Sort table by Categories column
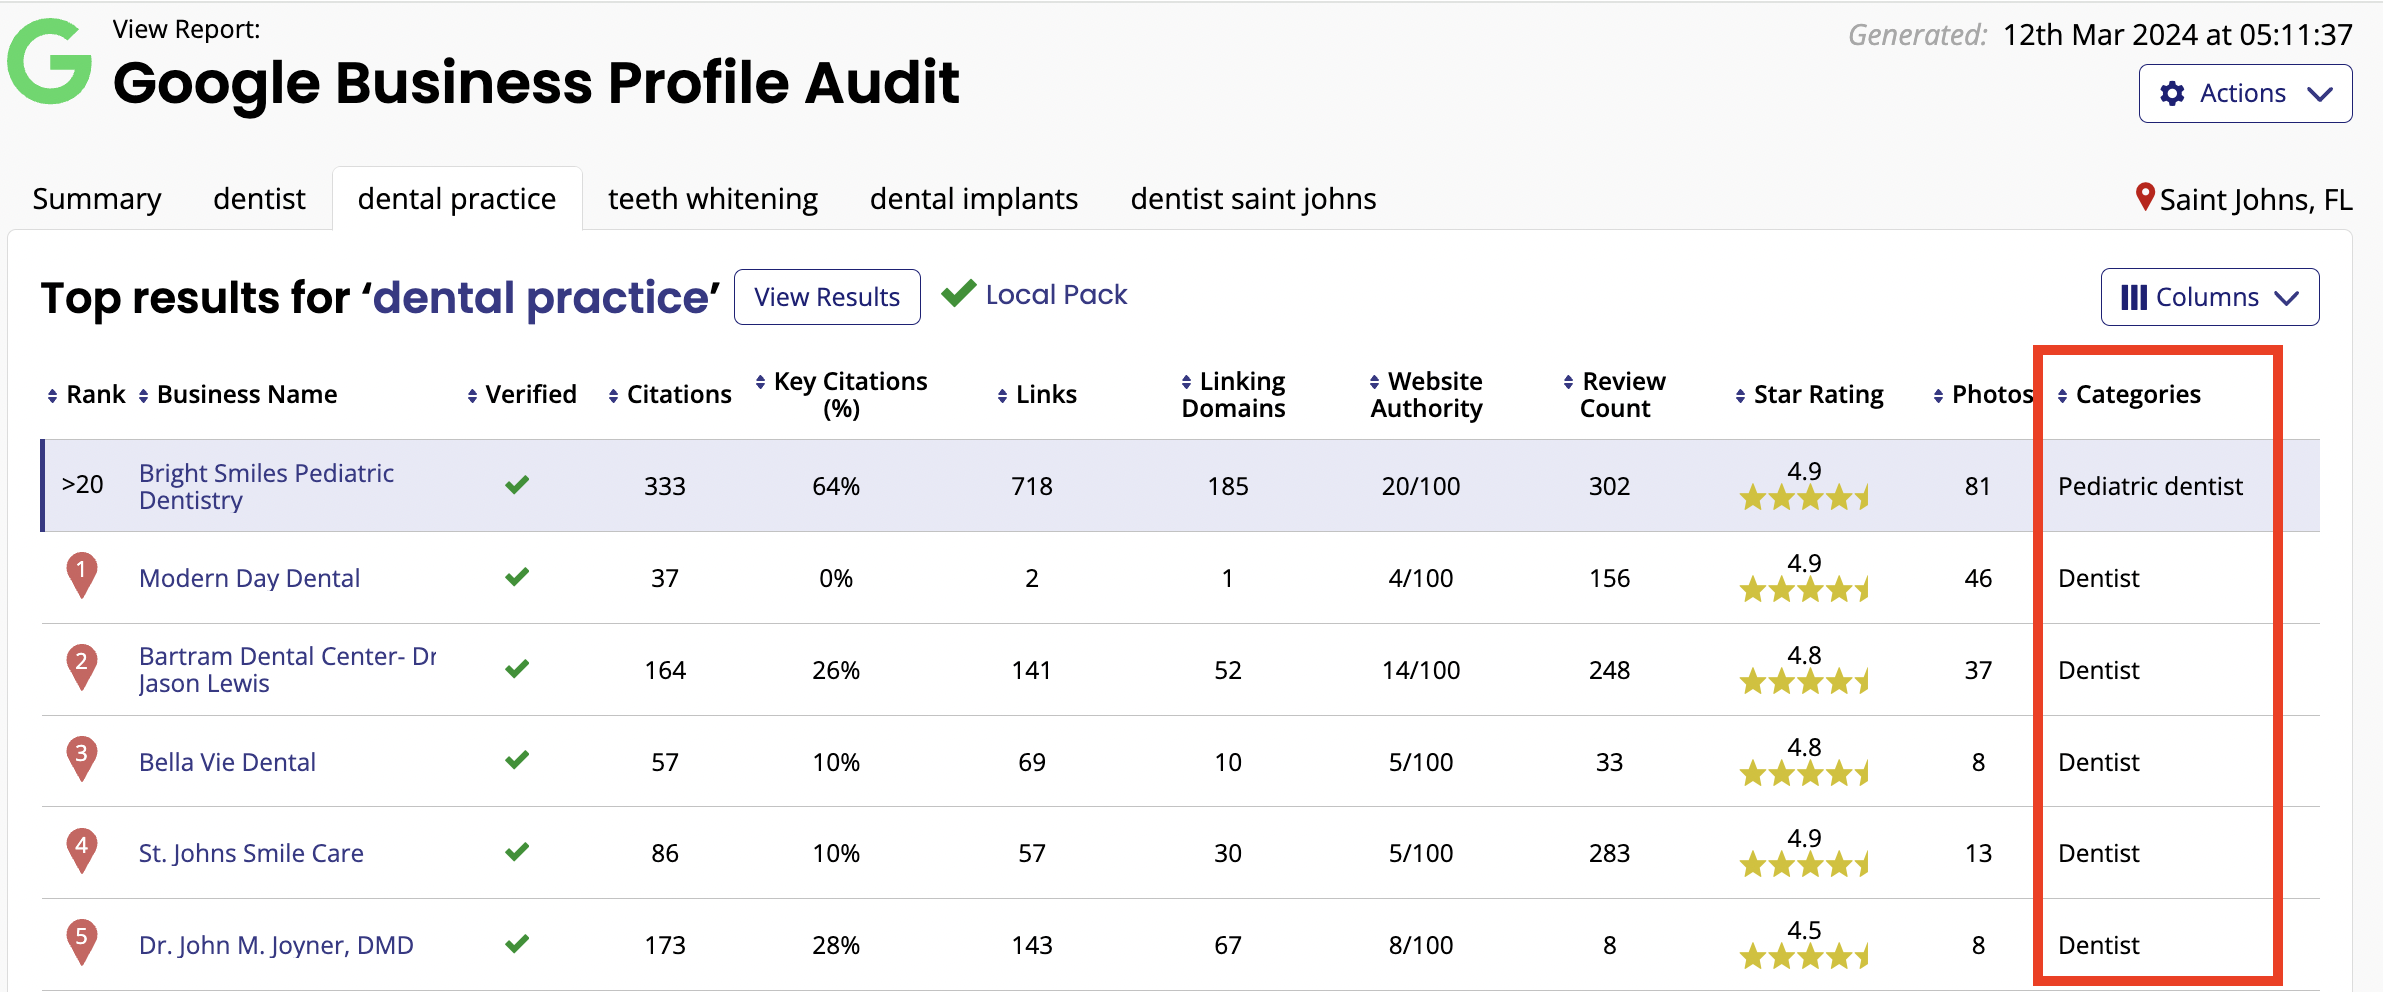The image size is (2383, 992). point(2129,395)
